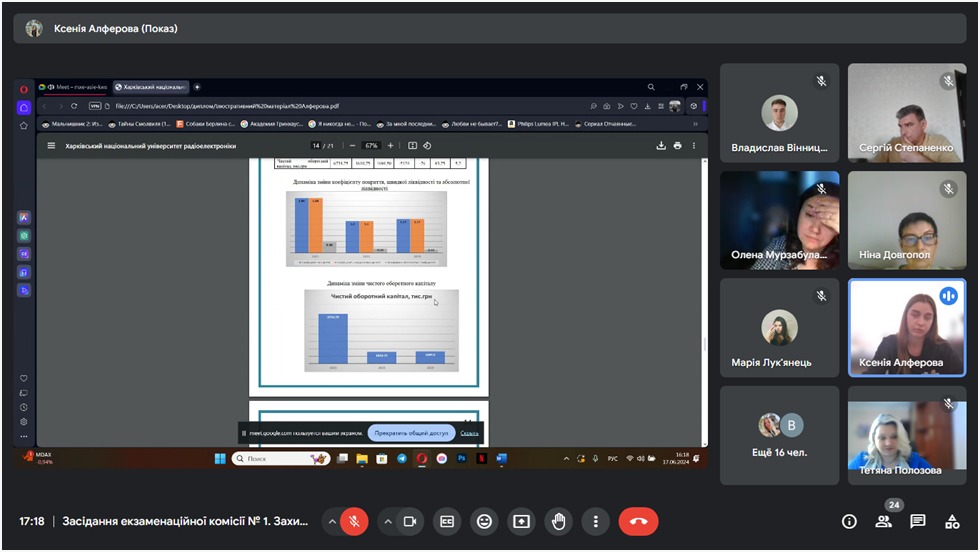Open the in-call chat panel
The image size is (980, 552).
pyautogui.click(x=918, y=521)
